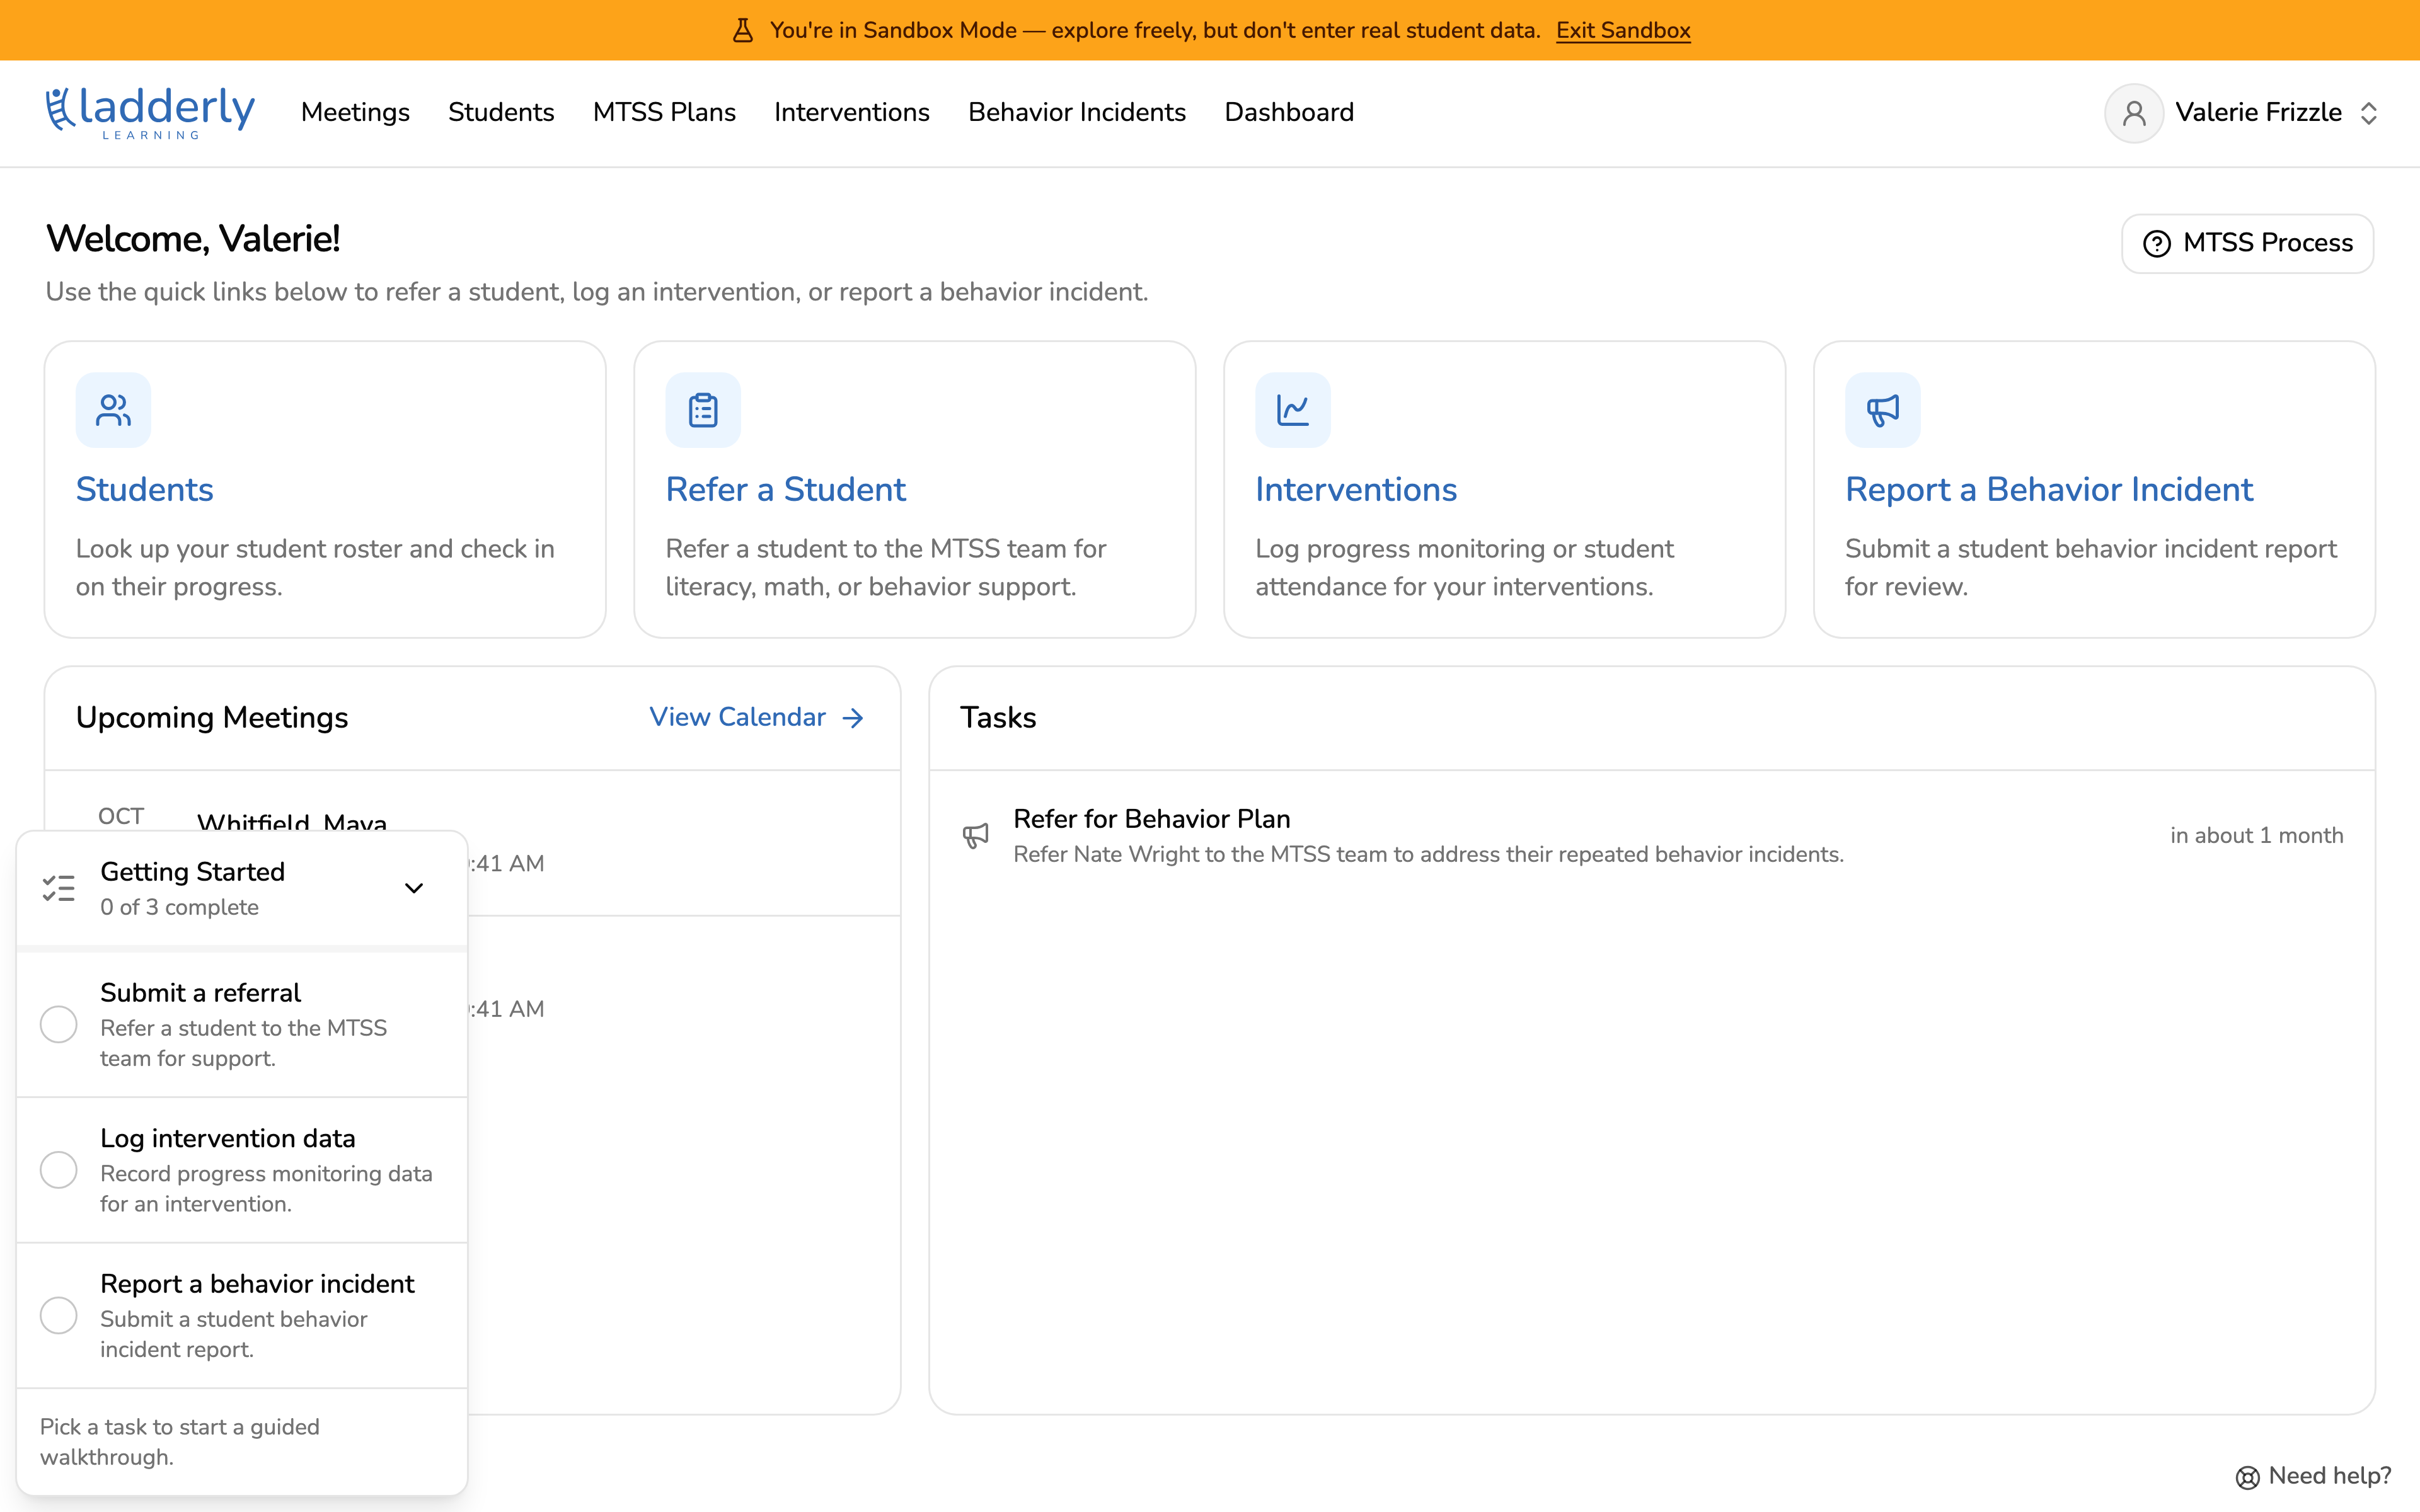Open the Interventions card title link
Image resolution: width=2420 pixels, height=1512 pixels.
tap(1356, 489)
